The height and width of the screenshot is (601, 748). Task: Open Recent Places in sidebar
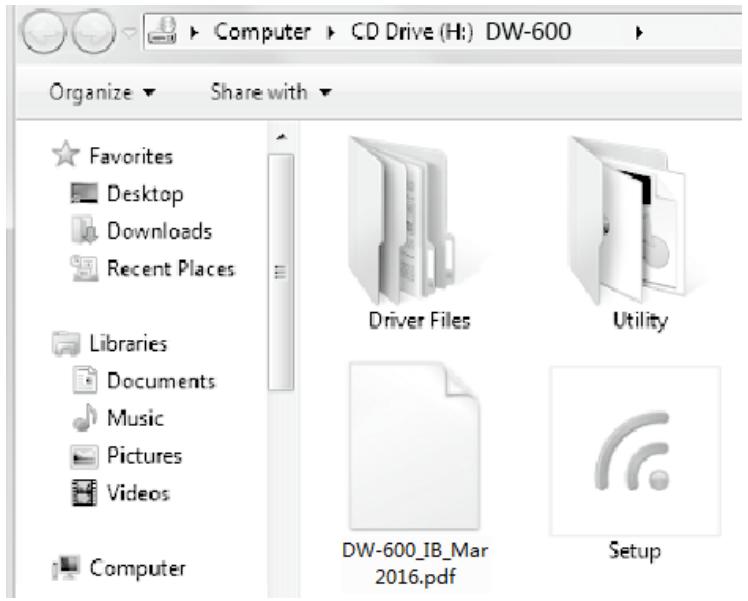click(x=171, y=269)
